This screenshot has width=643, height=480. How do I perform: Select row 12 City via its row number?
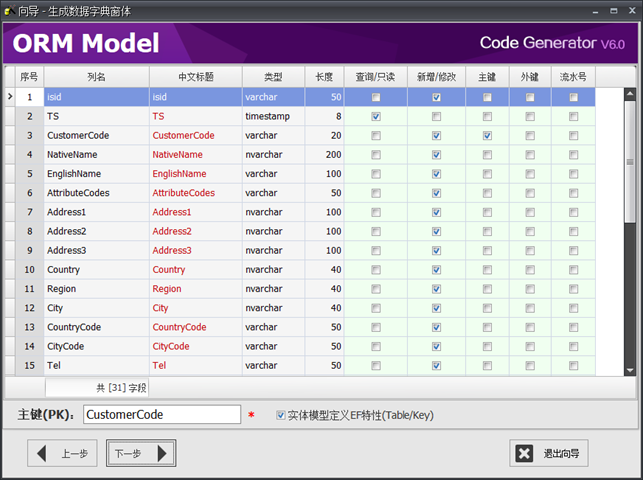(x=30, y=308)
